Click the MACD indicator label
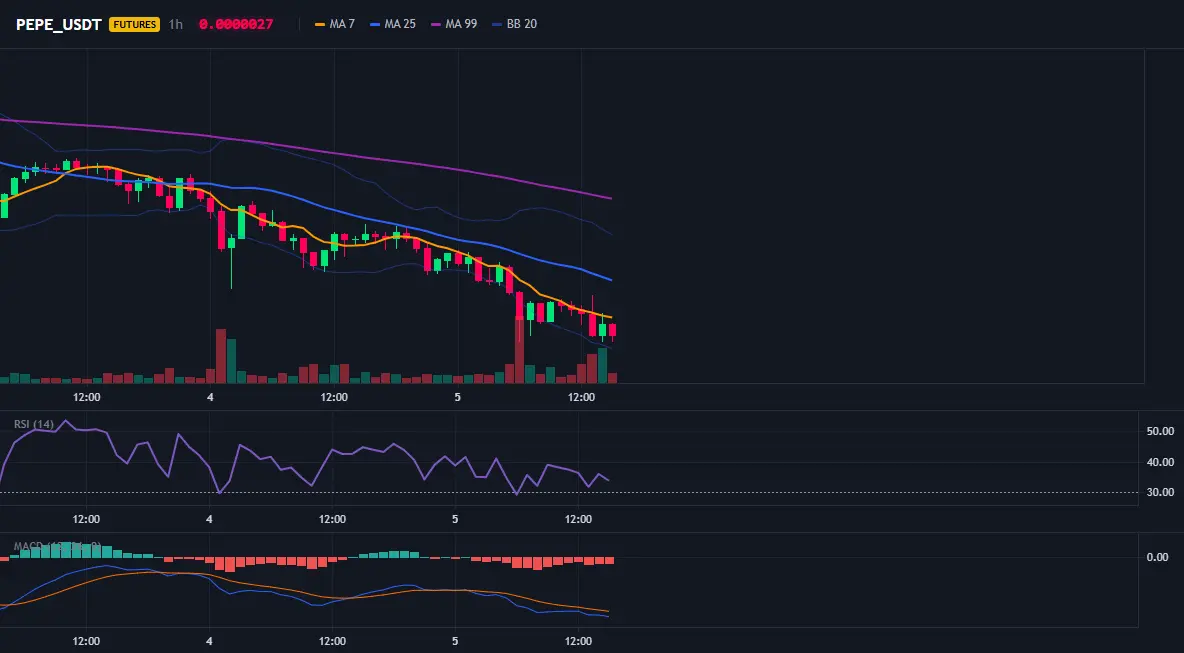This screenshot has width=1184, height=653. (x=57, y=546)
